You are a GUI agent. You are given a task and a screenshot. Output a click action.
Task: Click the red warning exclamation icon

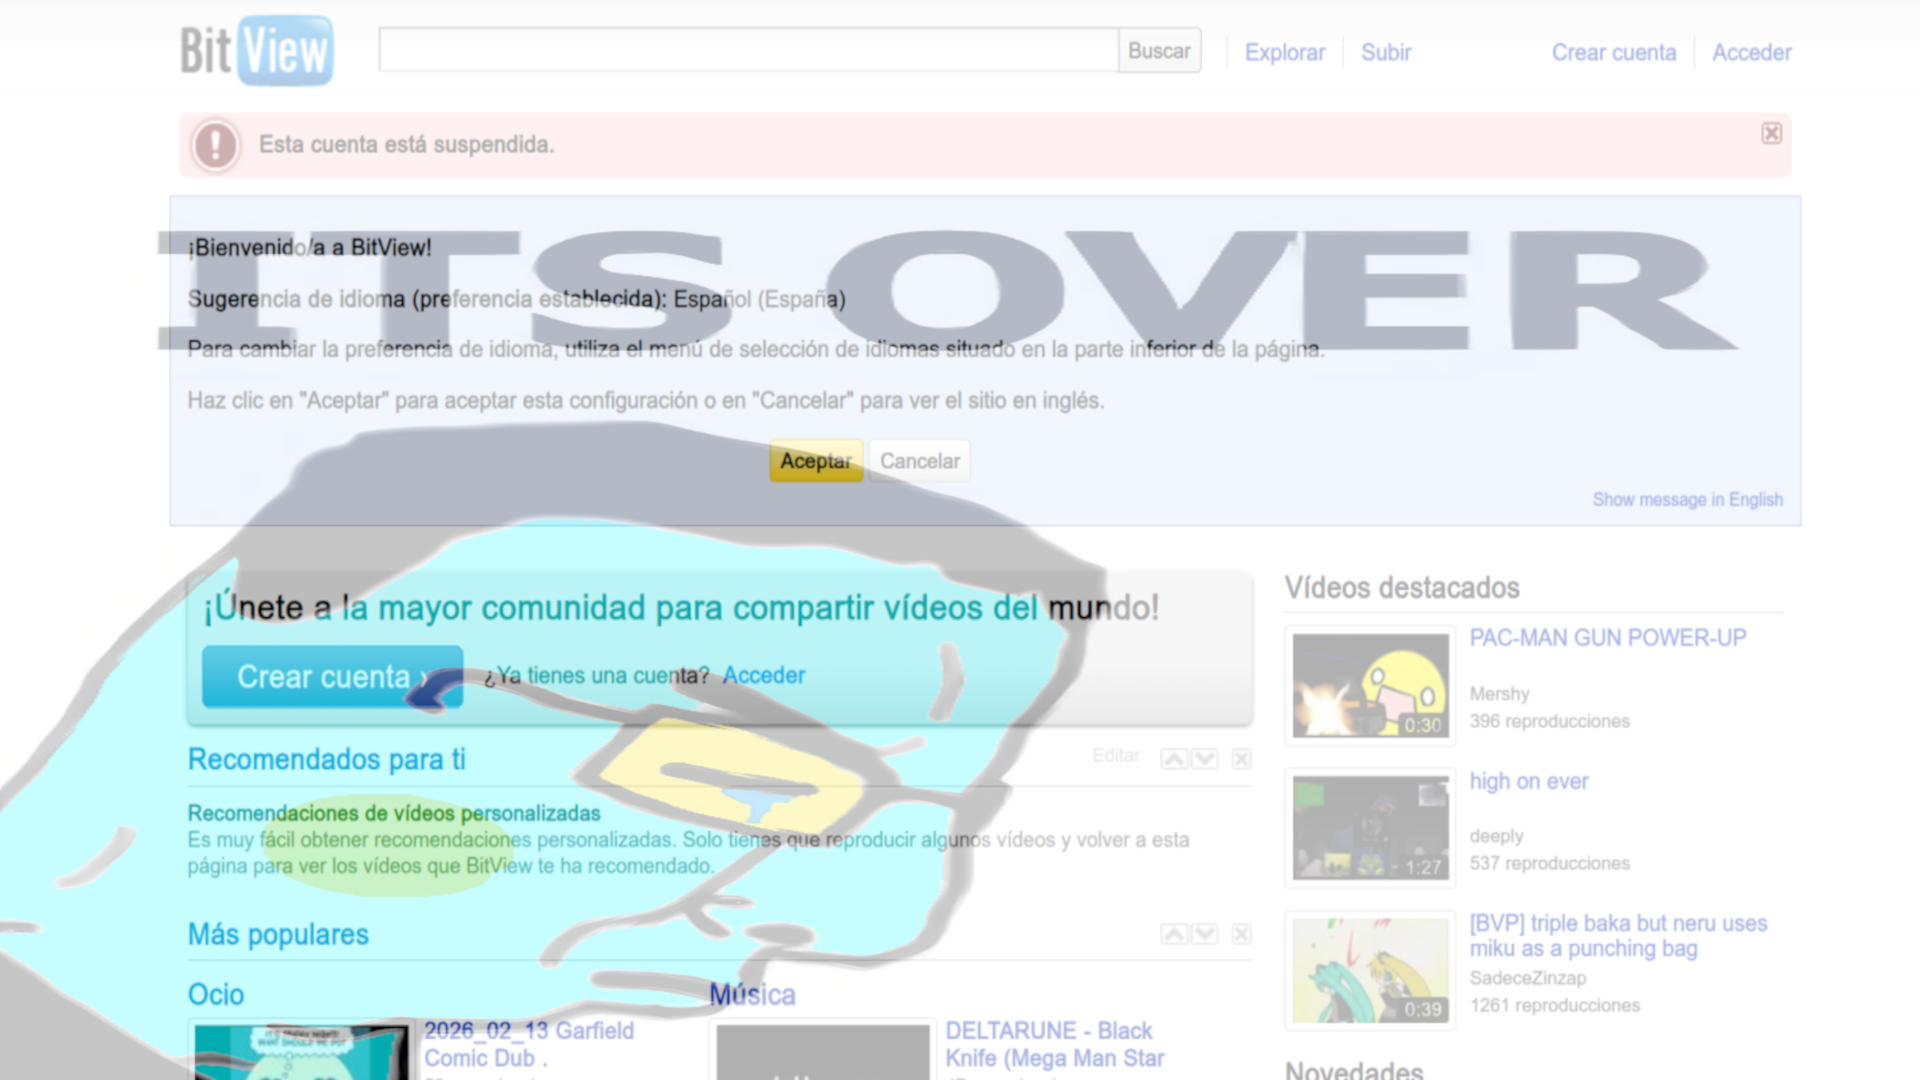(x=216, y=145)
